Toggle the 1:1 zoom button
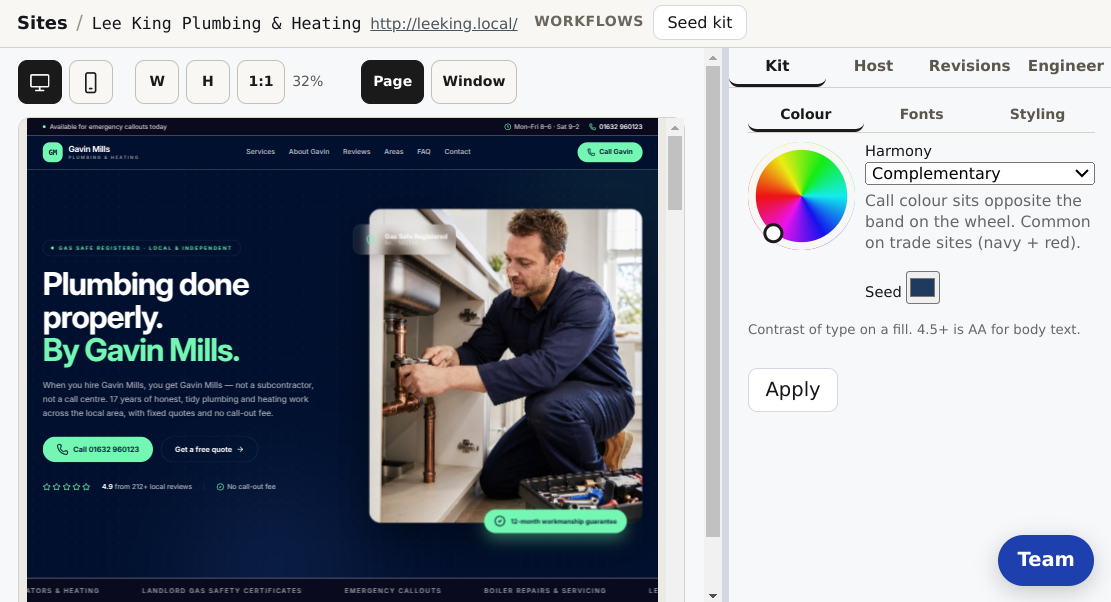Viewport: 1111px width, 602px height. [x=261, y=82]
